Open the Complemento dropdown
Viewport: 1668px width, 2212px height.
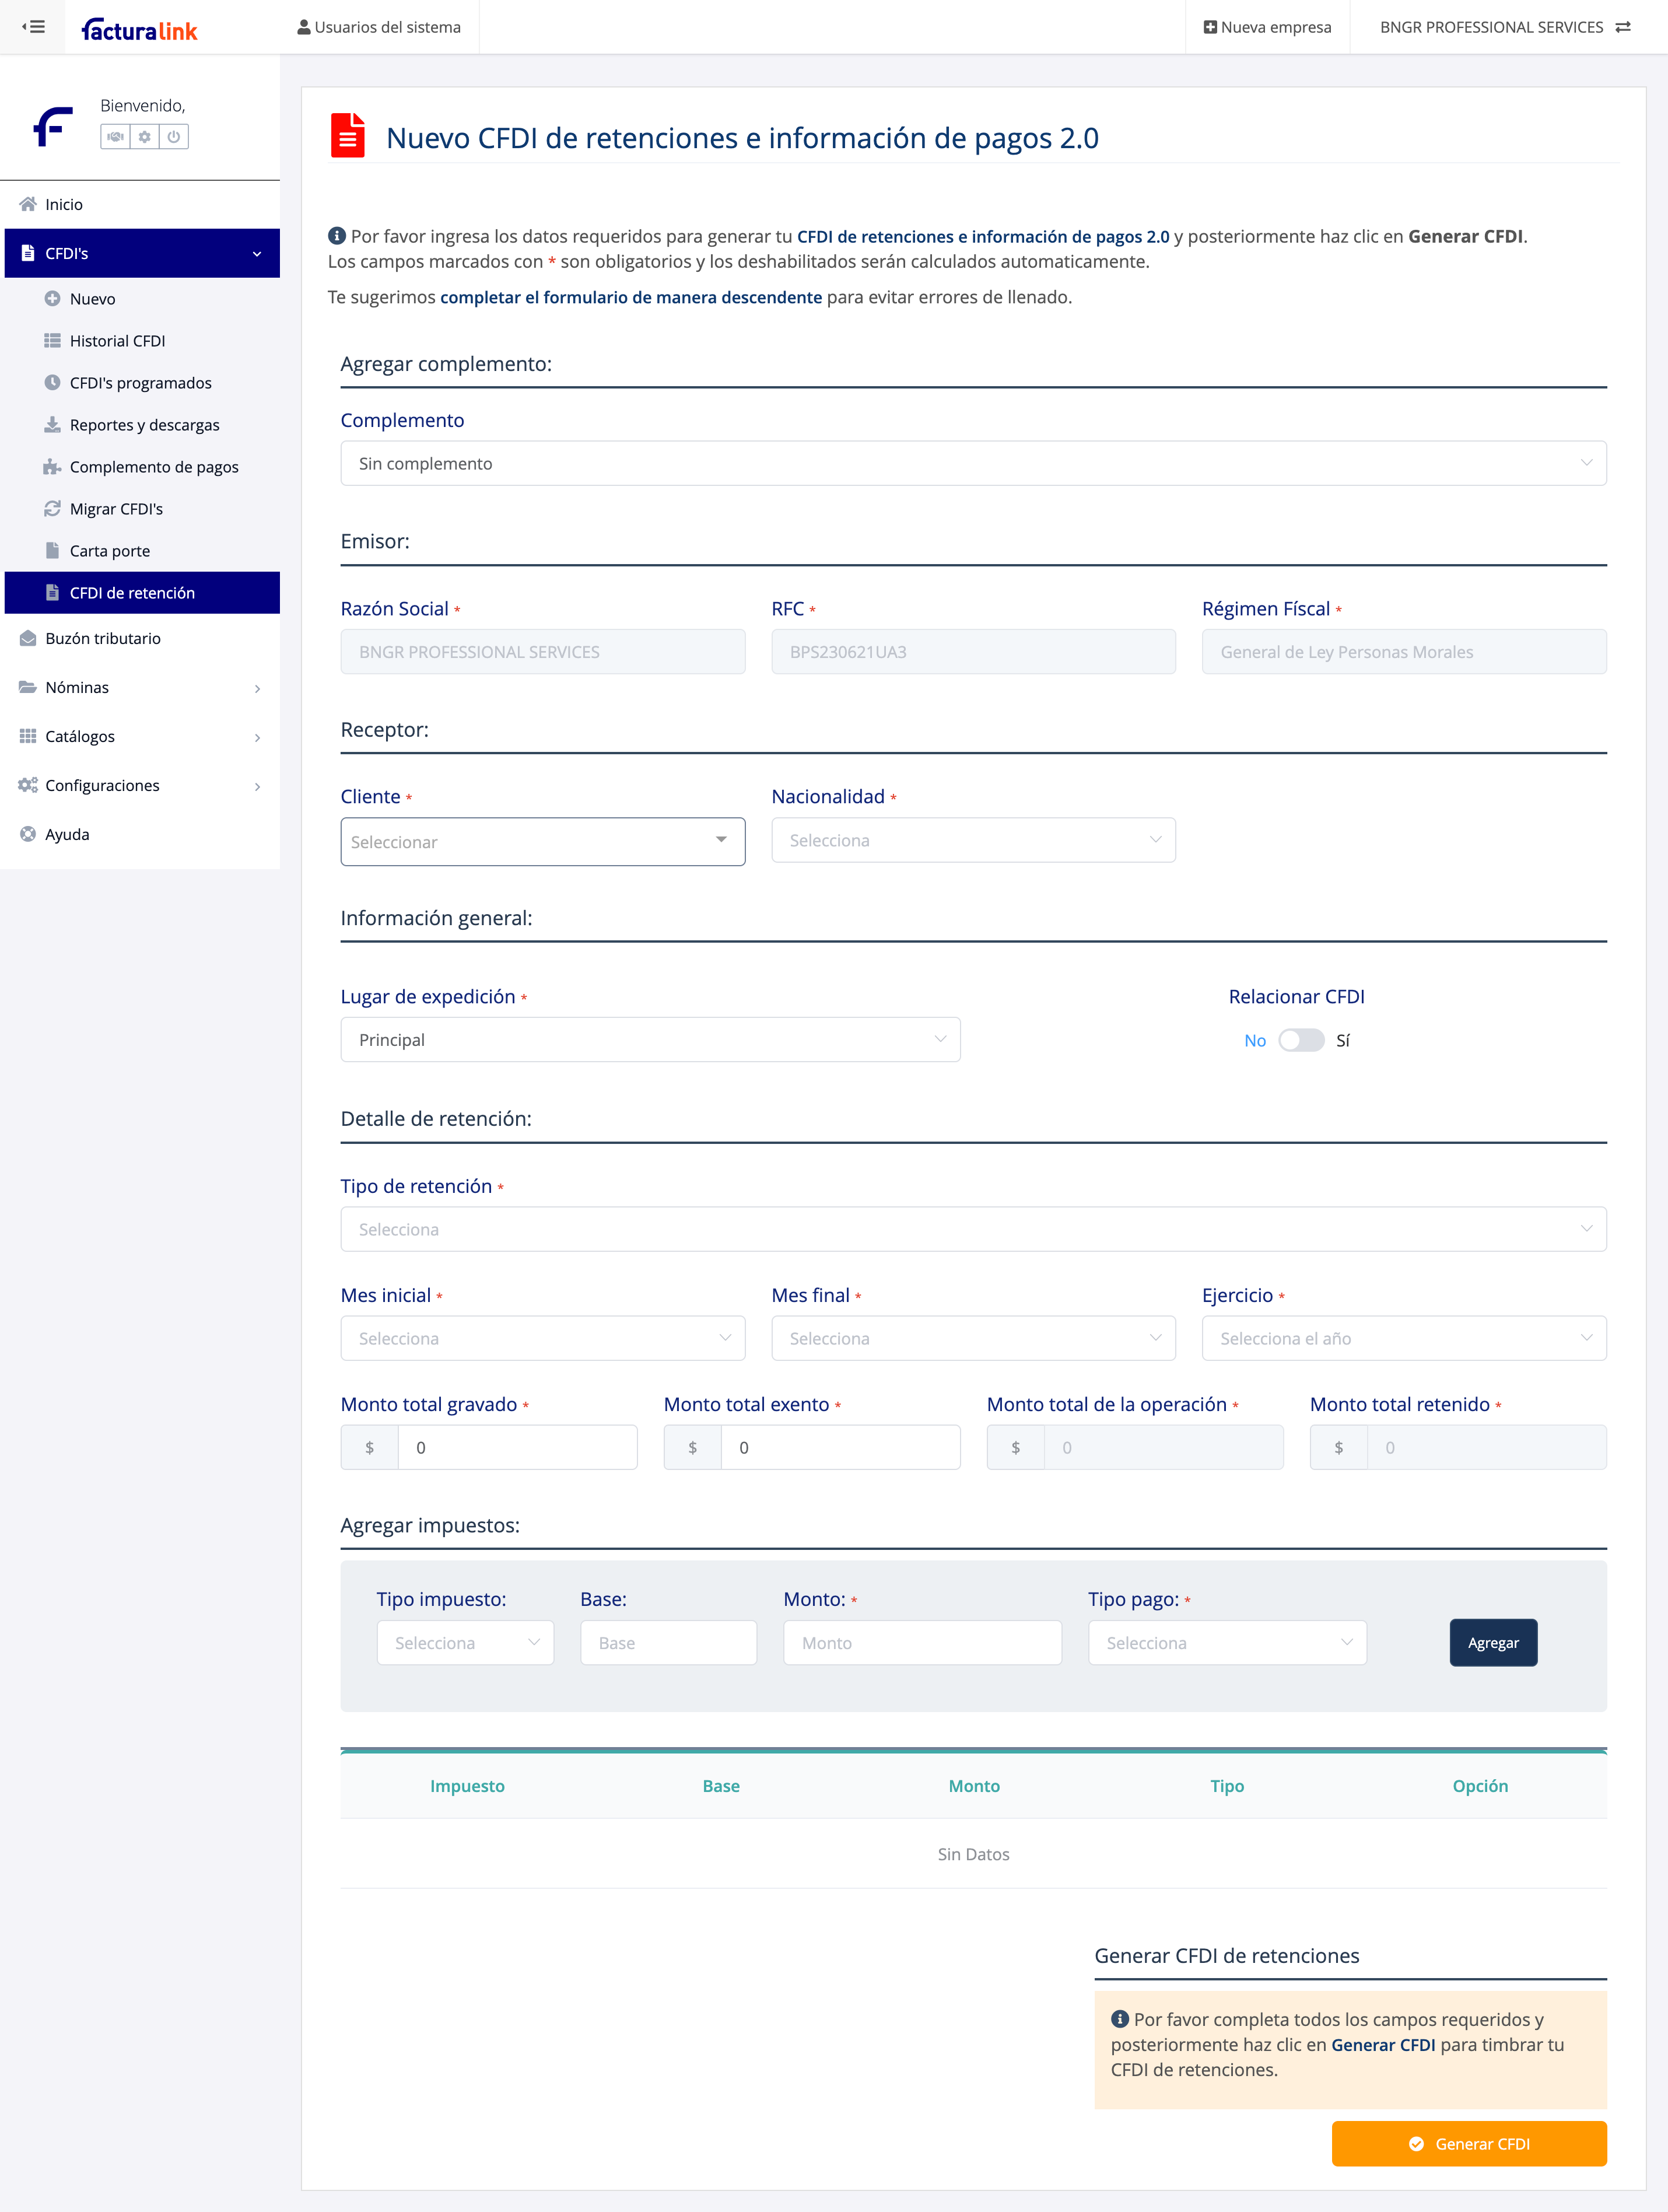coord(972,463)
